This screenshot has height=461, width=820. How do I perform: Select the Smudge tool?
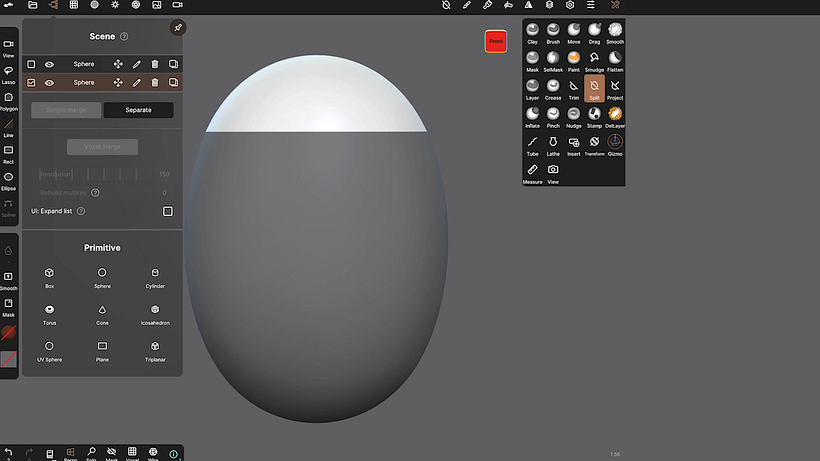[594, 62]
